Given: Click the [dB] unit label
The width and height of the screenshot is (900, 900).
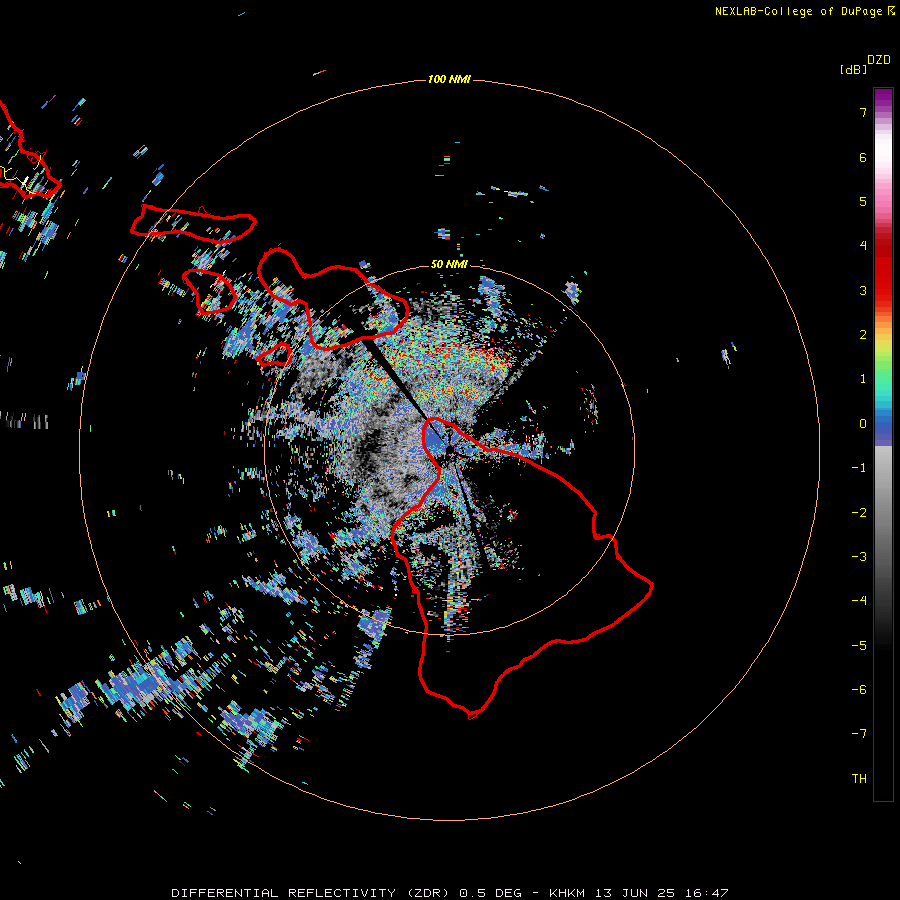Looking at the screenshot, I should click(x=854, y=69).
